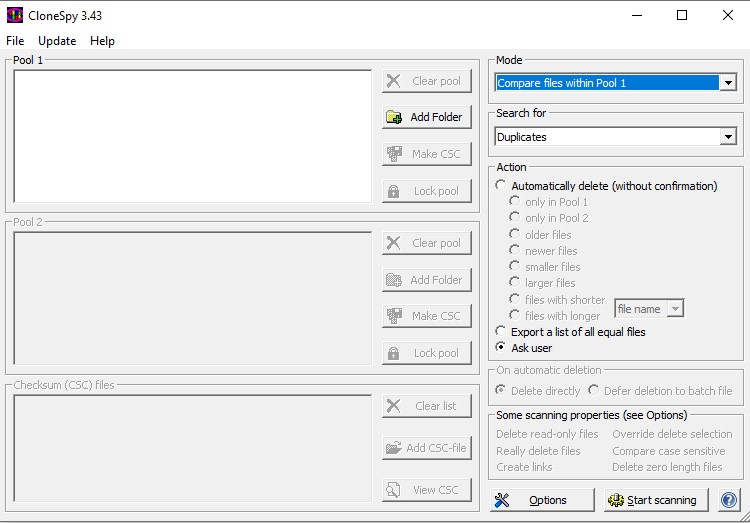Click the checksum icon on Pool 2 Make CSC

(x=394, y=316)
